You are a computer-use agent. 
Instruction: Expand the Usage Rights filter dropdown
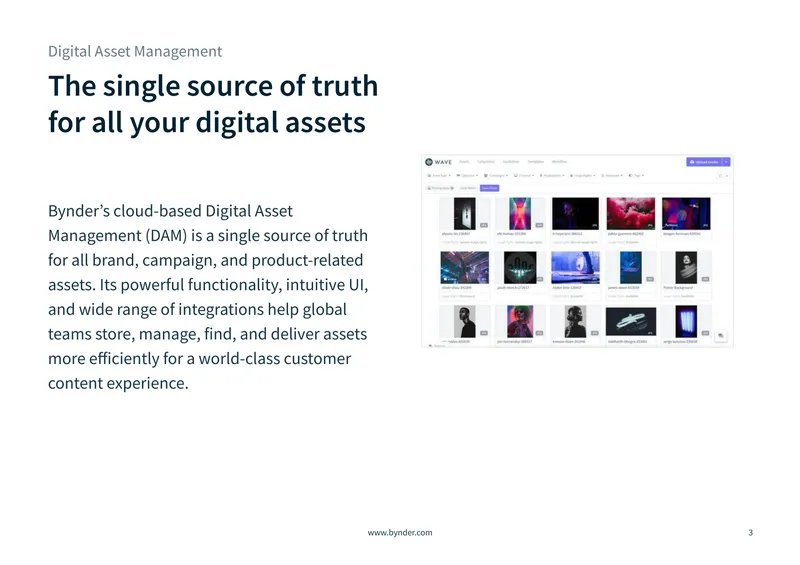pyautogui.click(x=583, y=176)
